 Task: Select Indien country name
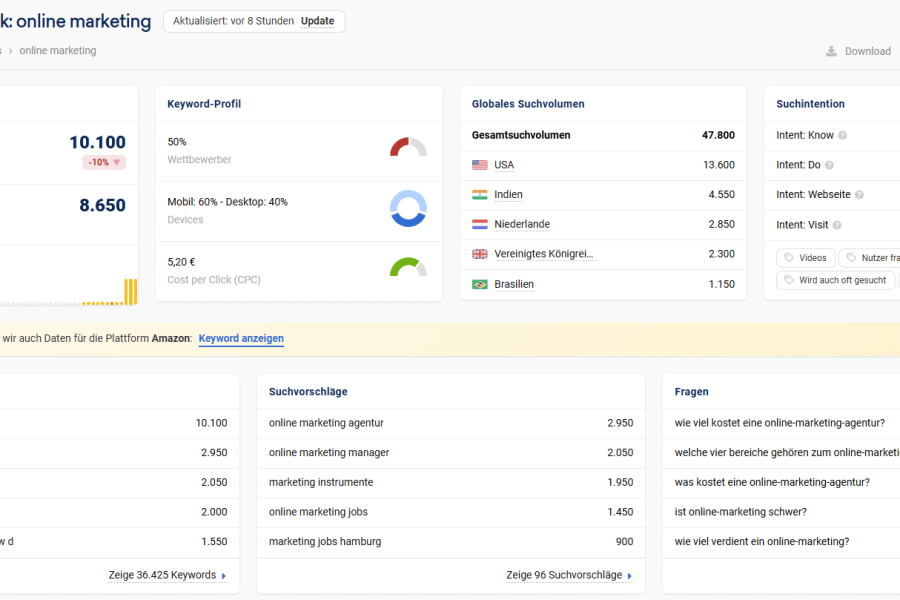click(509, 195)
